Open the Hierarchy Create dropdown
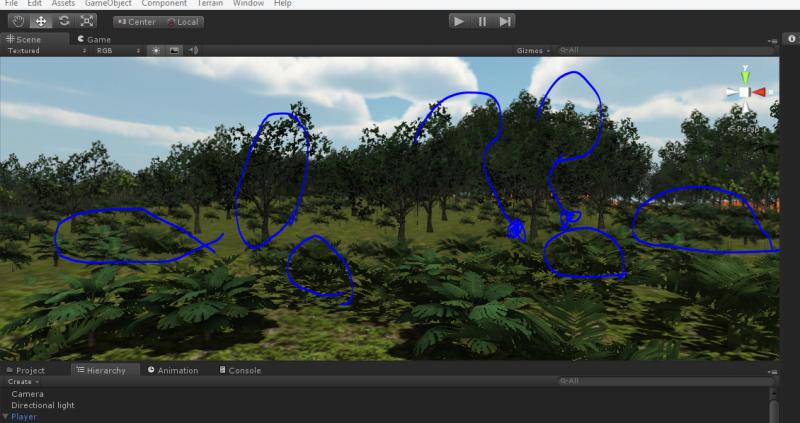This screenshot has width=800, height=423. pyautogui.click(x=23, y=382)
